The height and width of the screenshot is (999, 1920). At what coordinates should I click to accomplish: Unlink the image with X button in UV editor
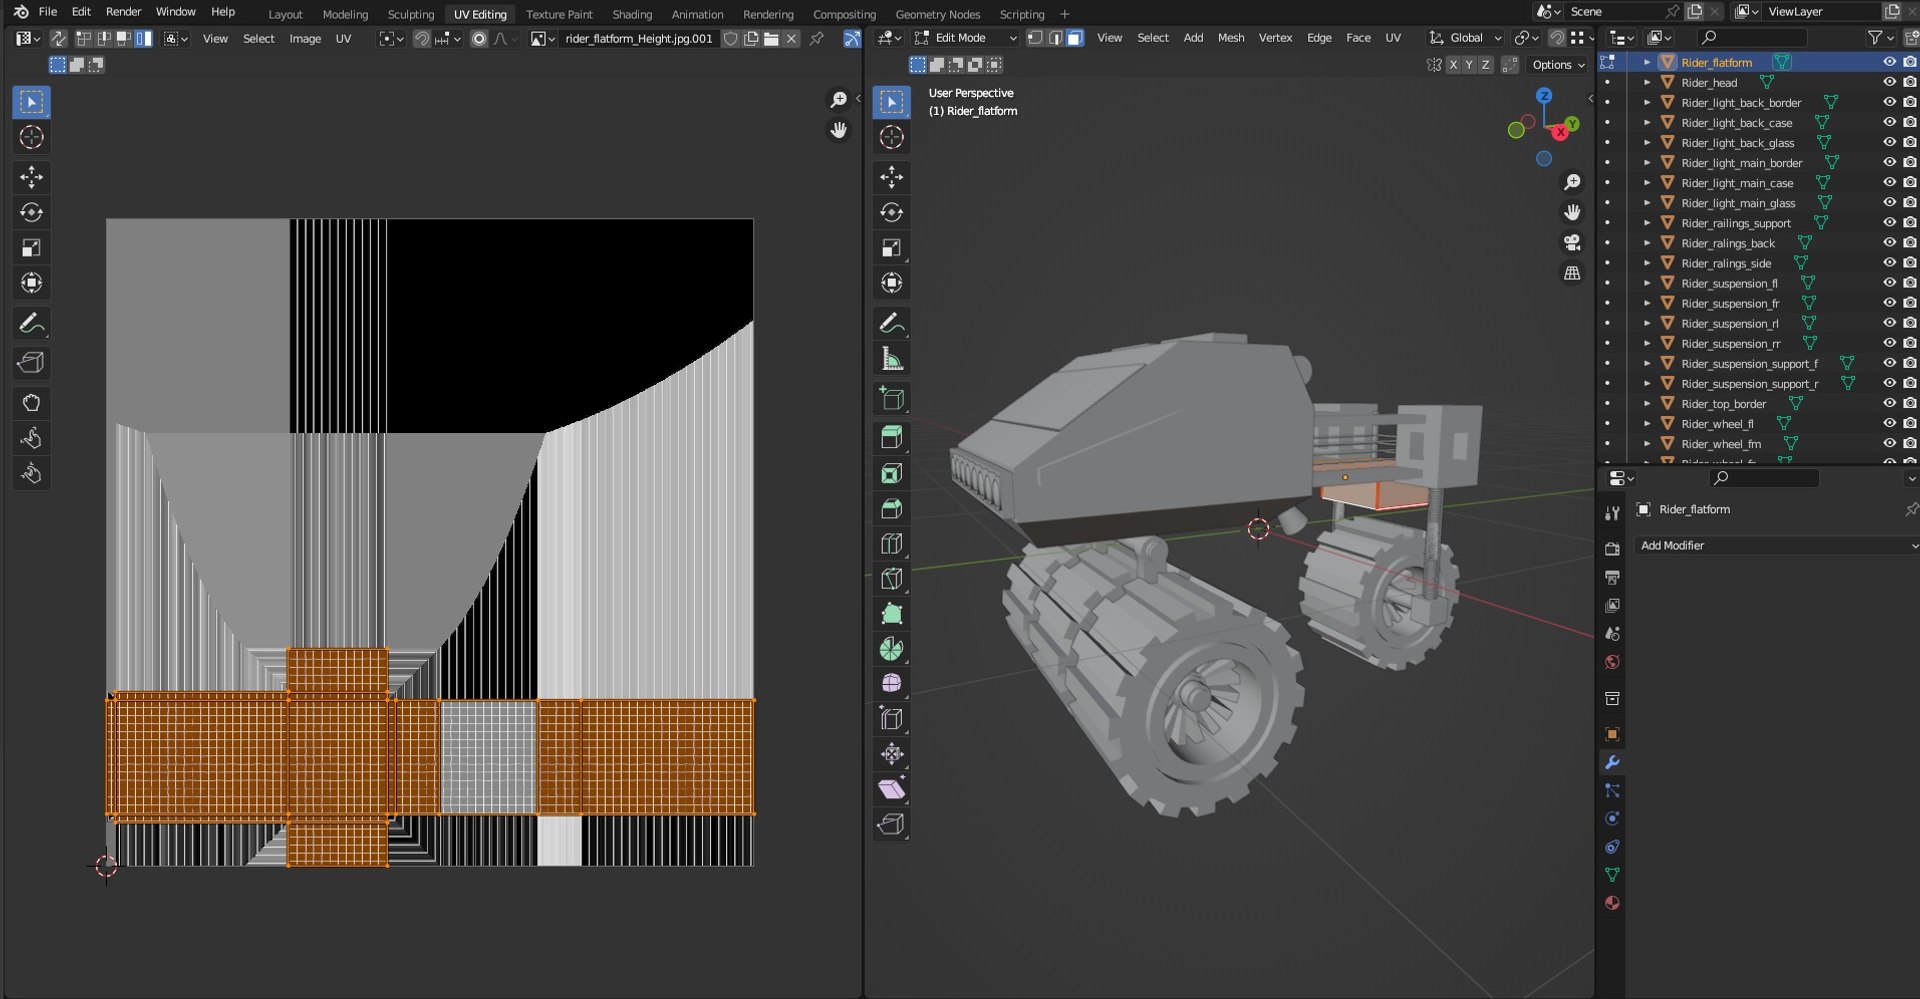(x=791, y=39)
